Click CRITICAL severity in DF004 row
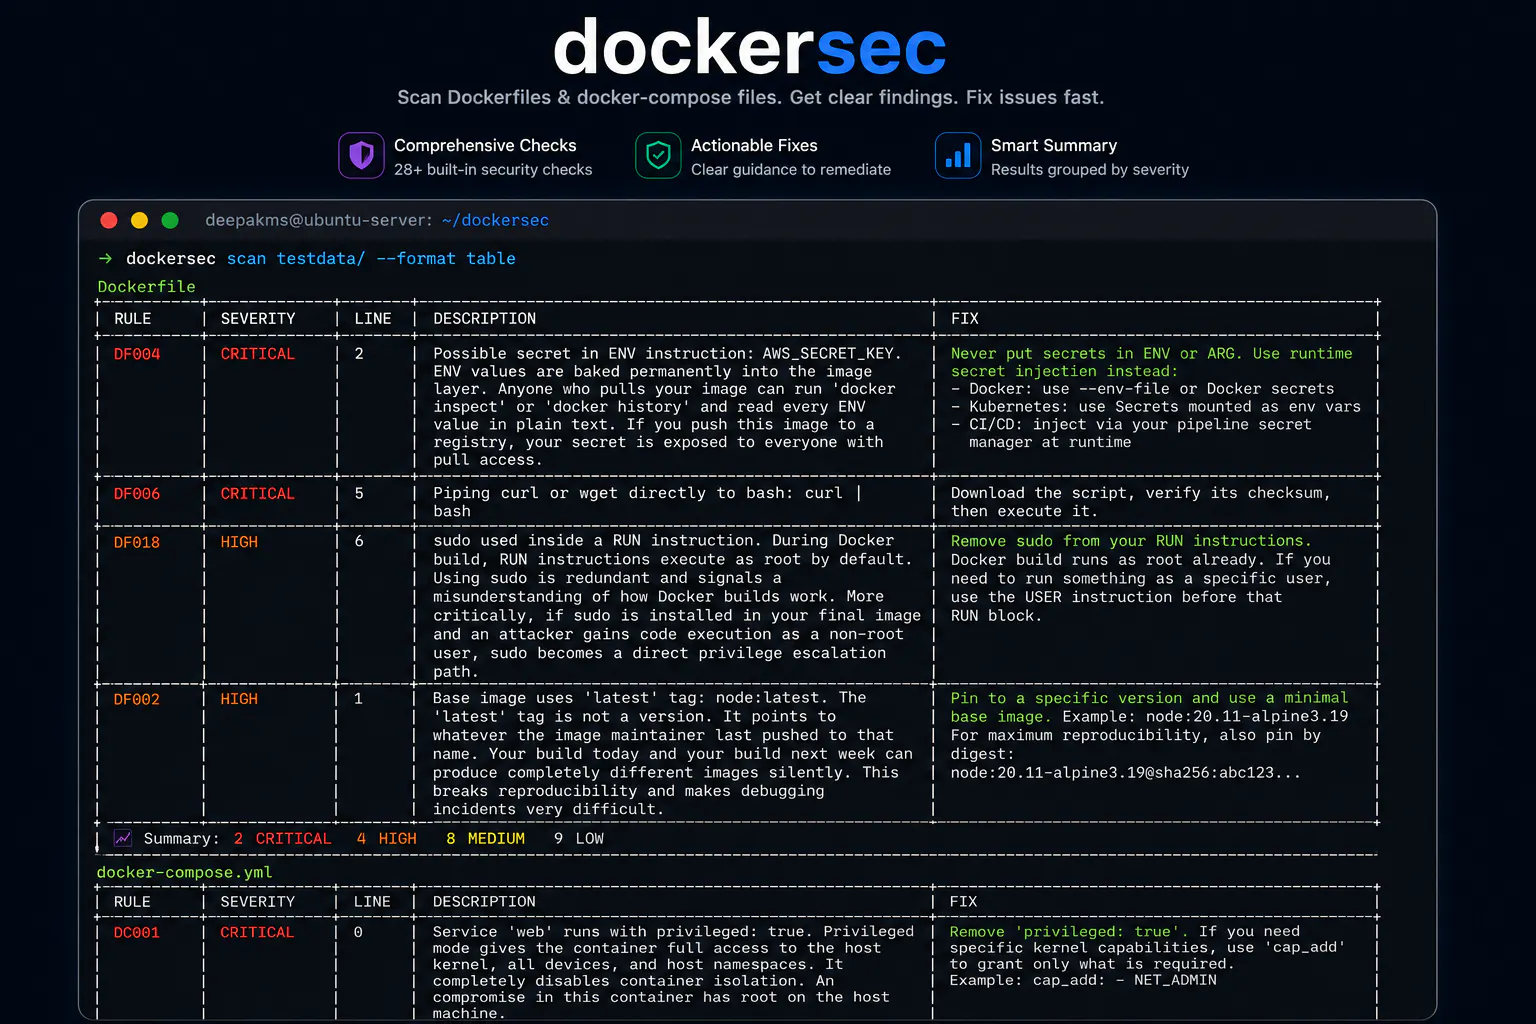The height and width of the screenshot is (1024, 1536). 258,354
